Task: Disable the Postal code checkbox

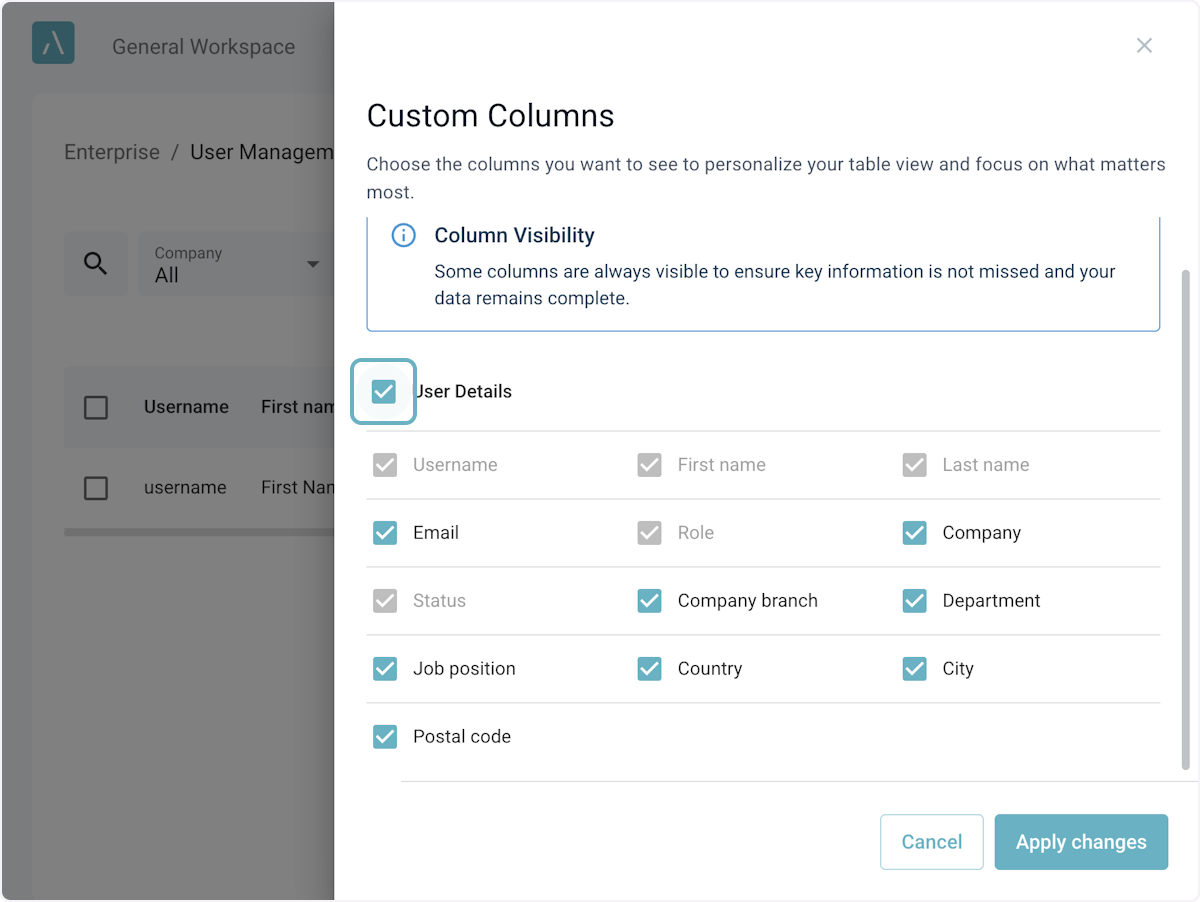Action: click(385, 737)
